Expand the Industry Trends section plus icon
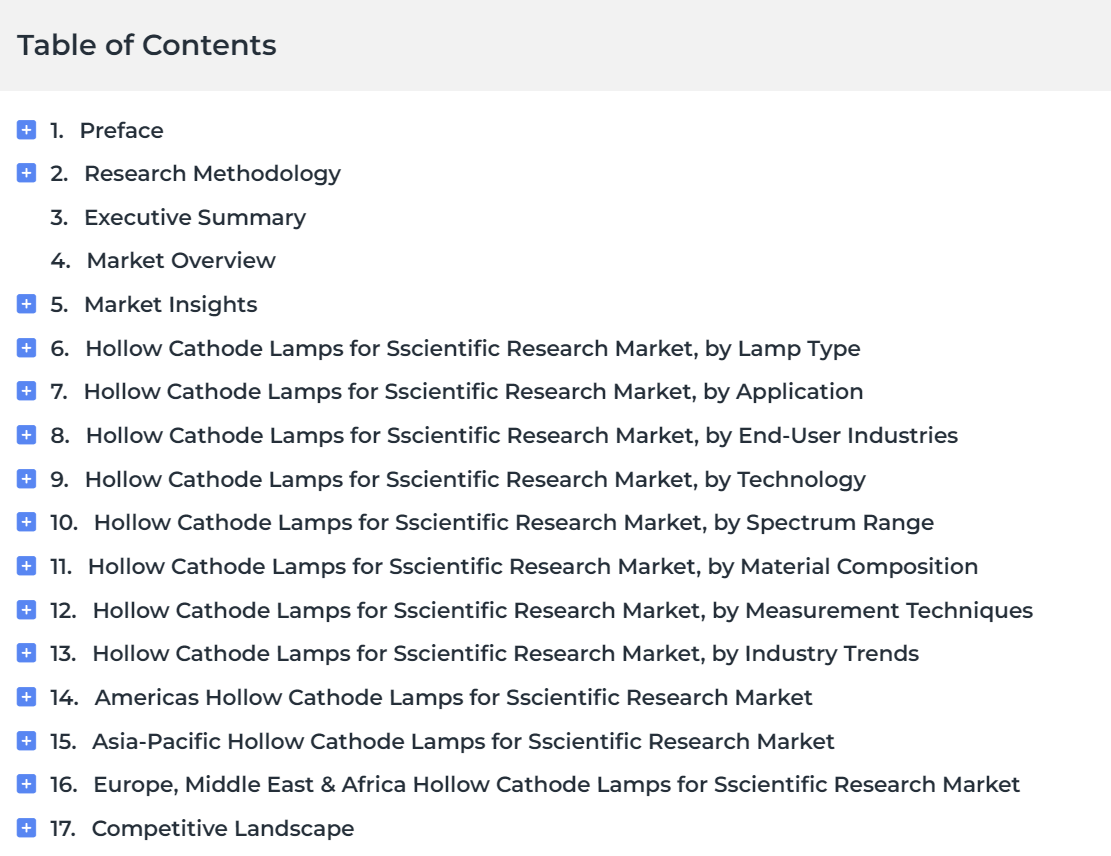Screen dimensions: 1111x856 tap(26, 653)
